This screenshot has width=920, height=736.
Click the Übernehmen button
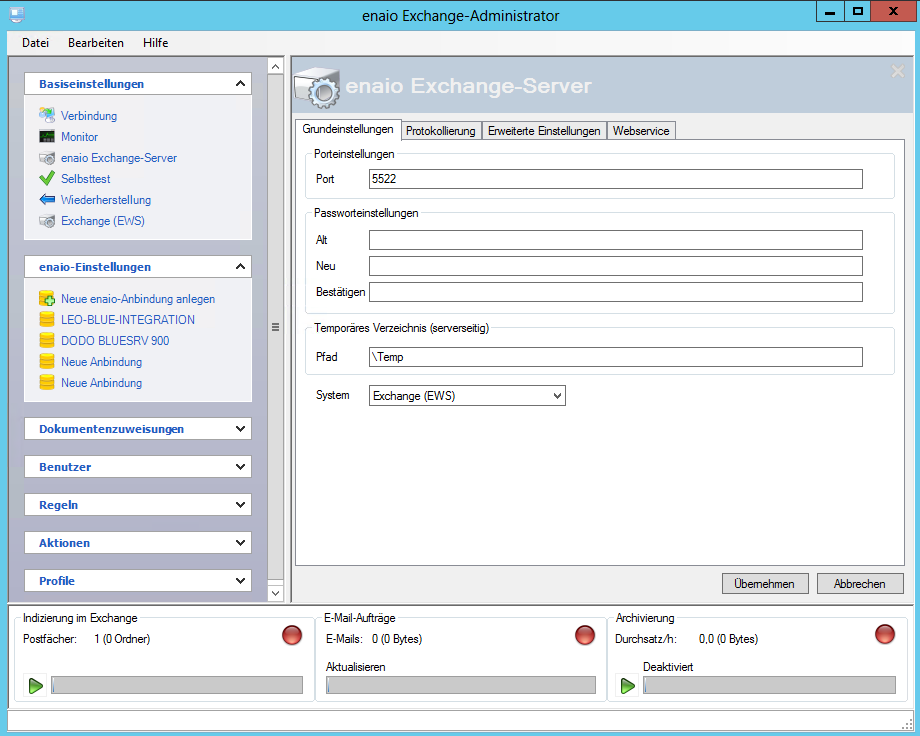(764, 584)
